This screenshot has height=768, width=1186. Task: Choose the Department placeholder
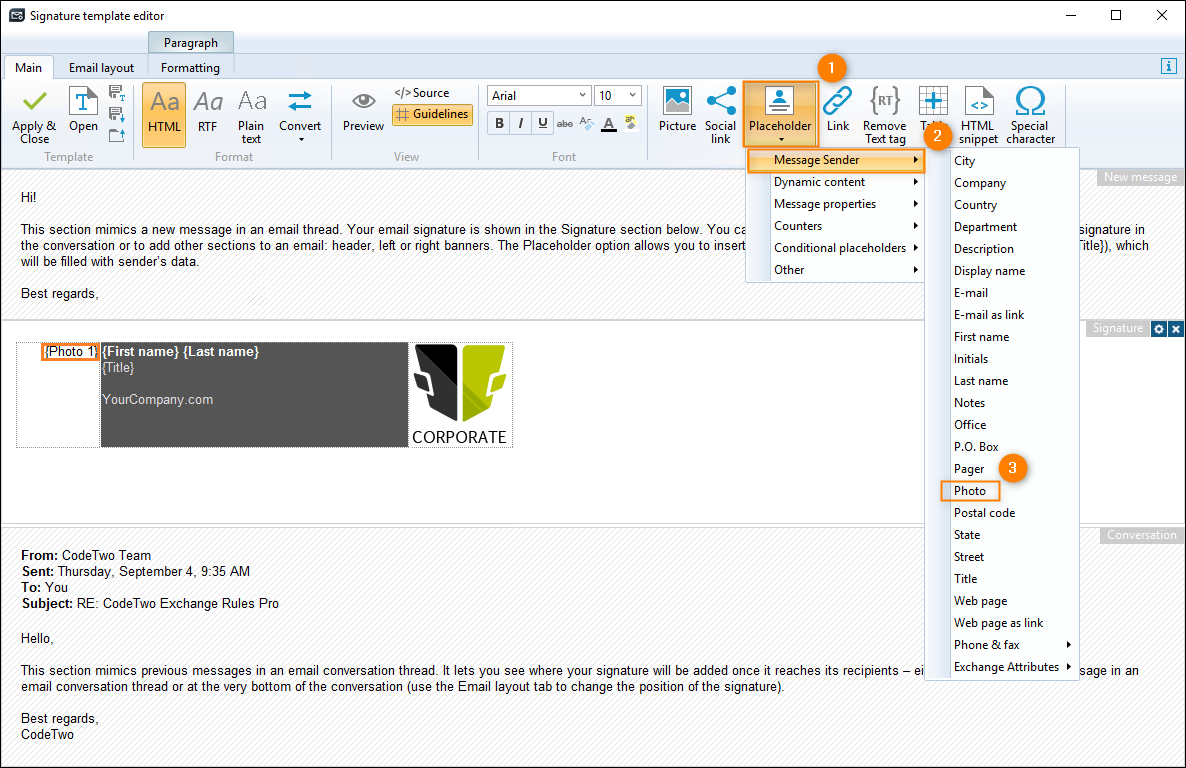pos(1002,227)
